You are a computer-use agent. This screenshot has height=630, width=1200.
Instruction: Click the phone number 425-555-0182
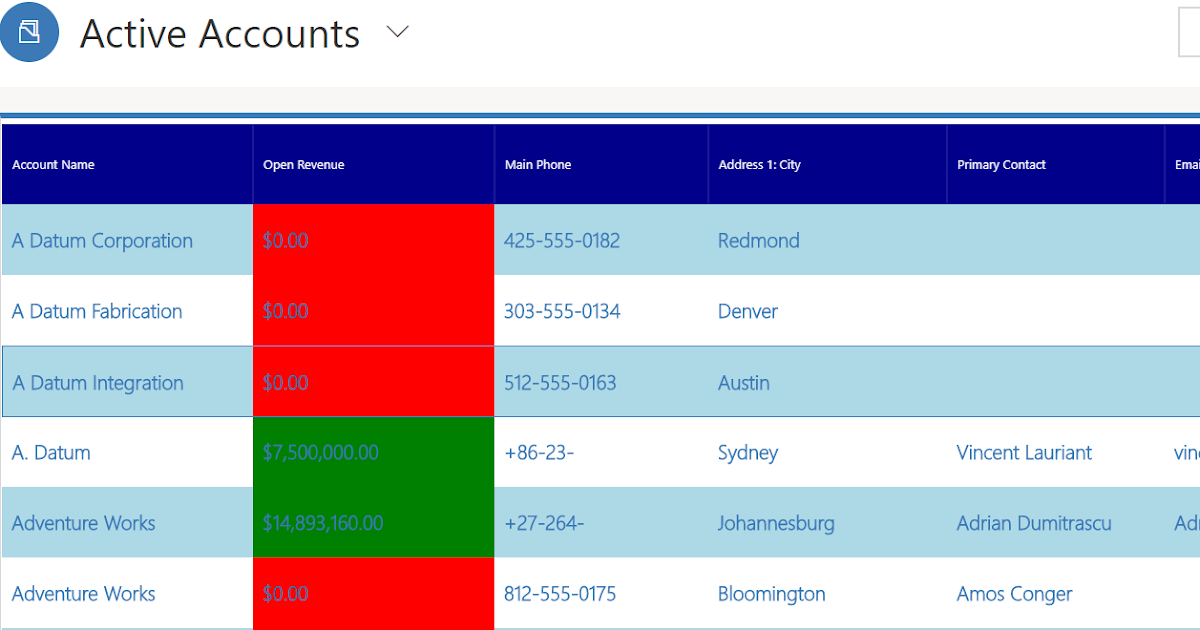point(562,241)
